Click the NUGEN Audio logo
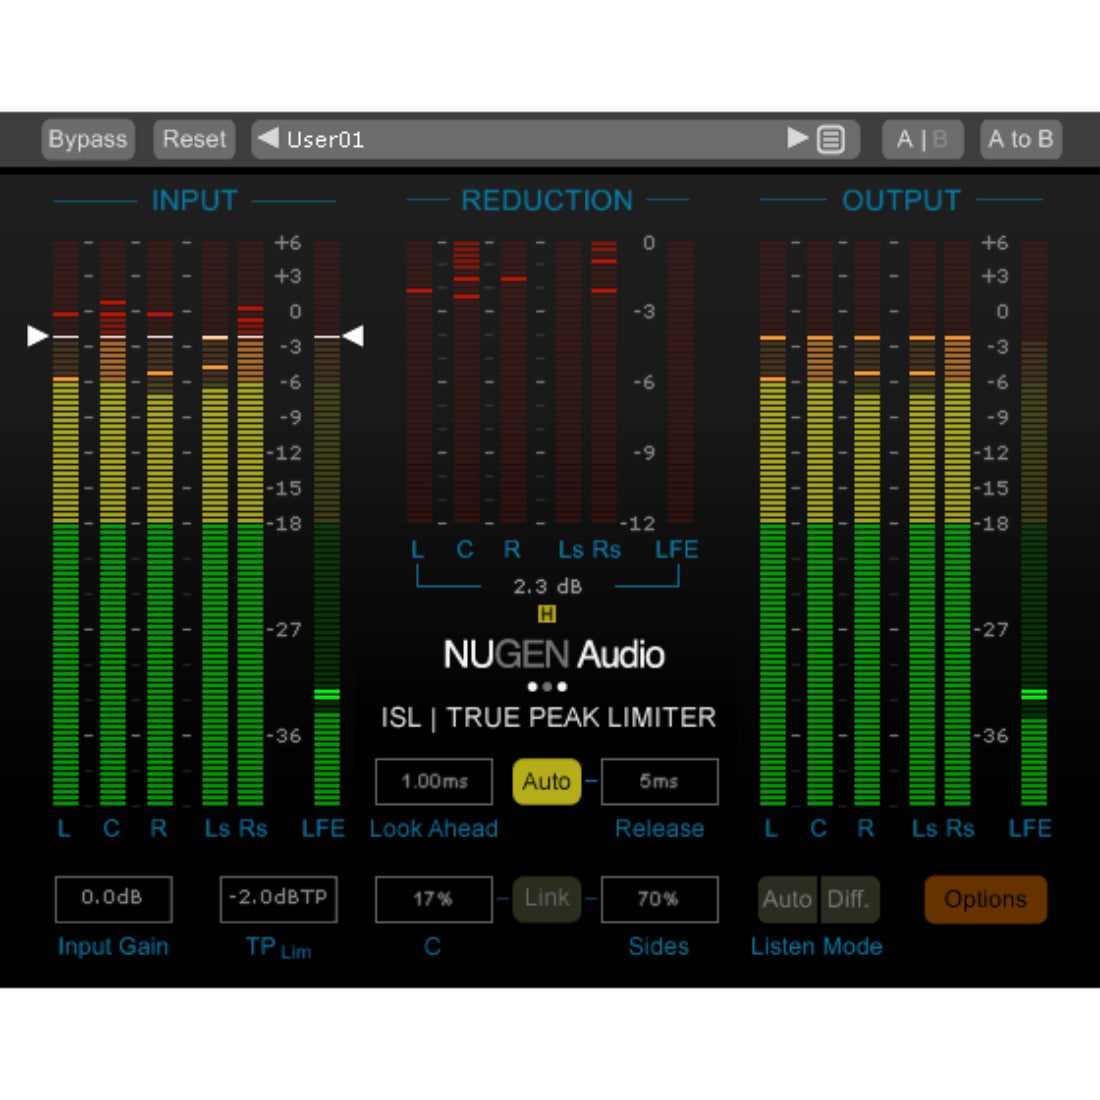Image resolution: width=1100 pixels, height=1100 pixels. [x=554, y=655]
